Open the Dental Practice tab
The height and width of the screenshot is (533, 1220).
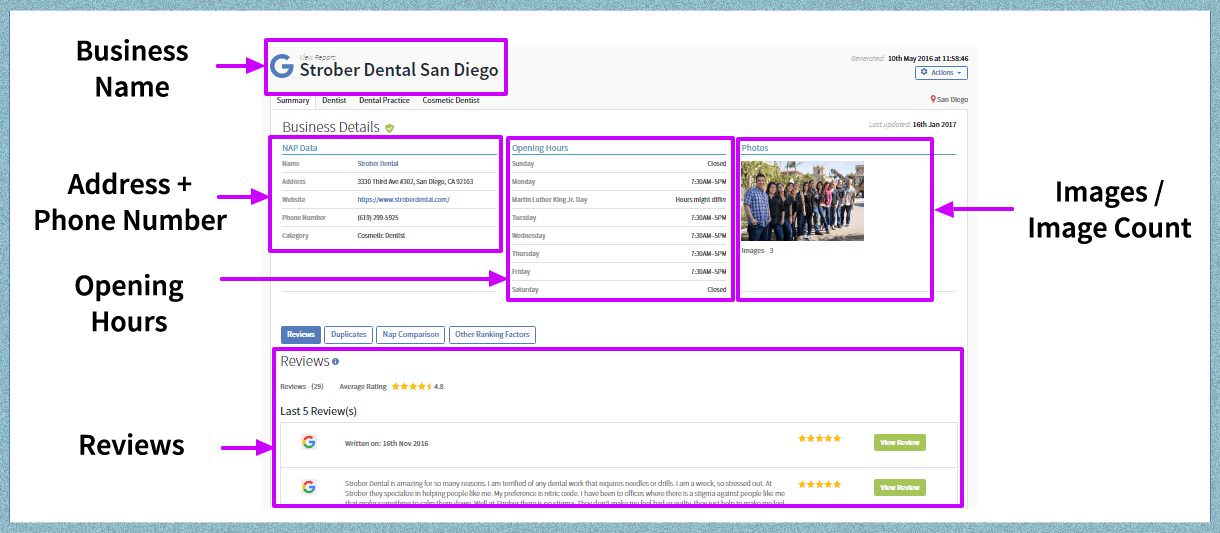(384, 100)
